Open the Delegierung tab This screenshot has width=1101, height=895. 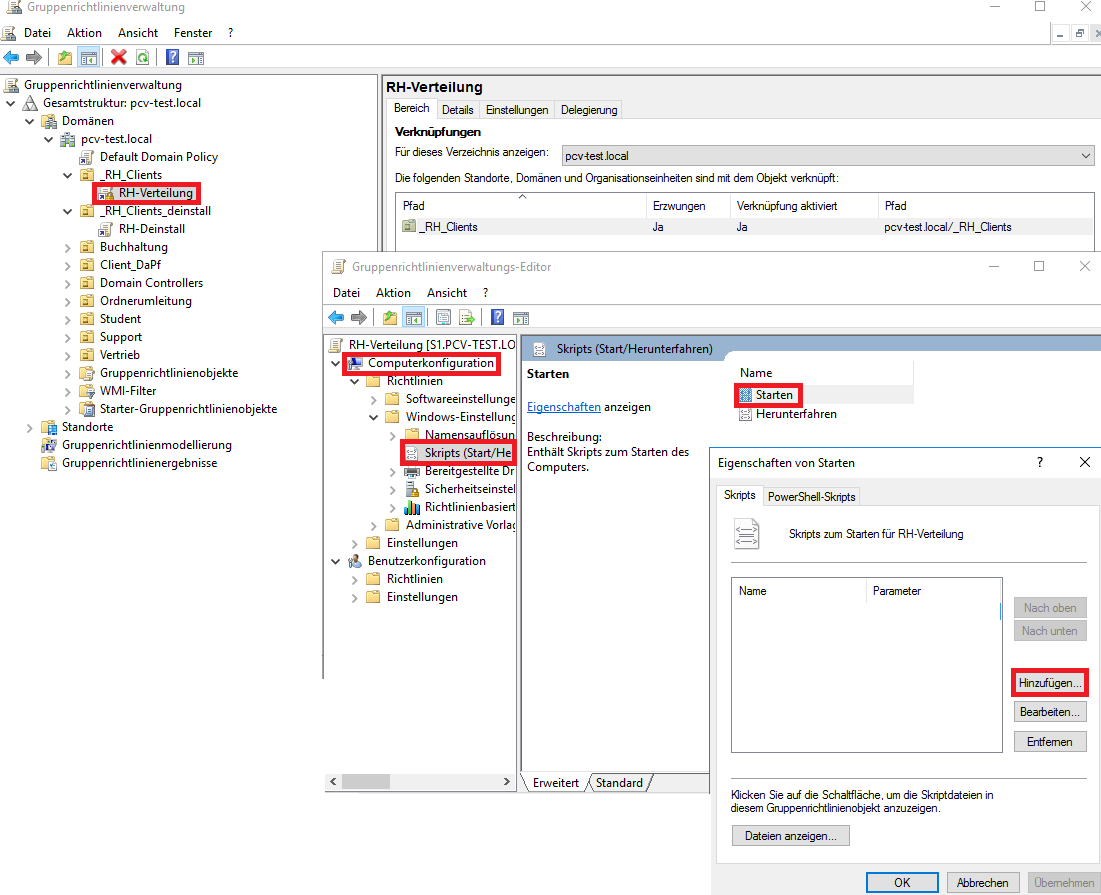click(589, 110)
